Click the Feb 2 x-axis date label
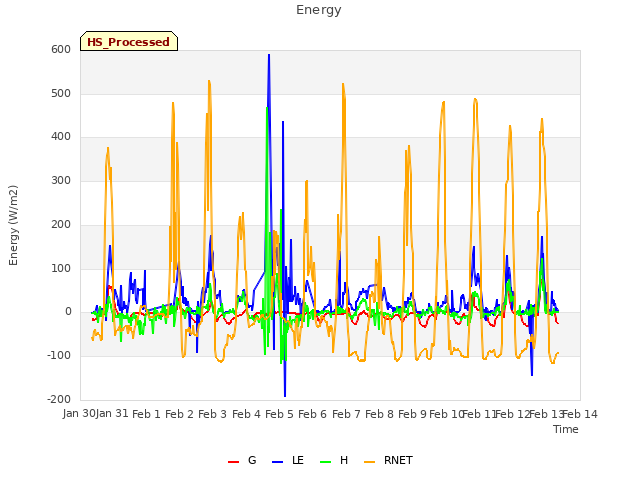The width and height of the screenshot is (640, 480). tap(179, 414)
